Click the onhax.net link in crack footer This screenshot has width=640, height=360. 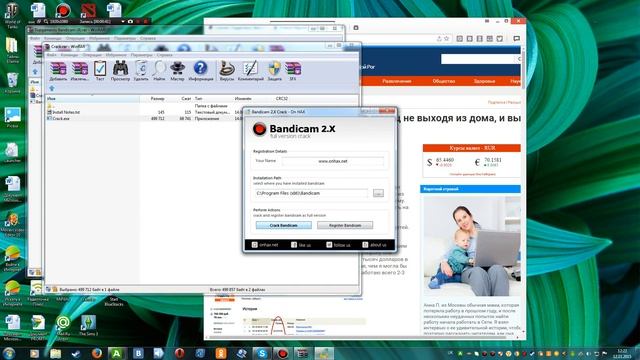pyautogui.click(x=265, y=244)
